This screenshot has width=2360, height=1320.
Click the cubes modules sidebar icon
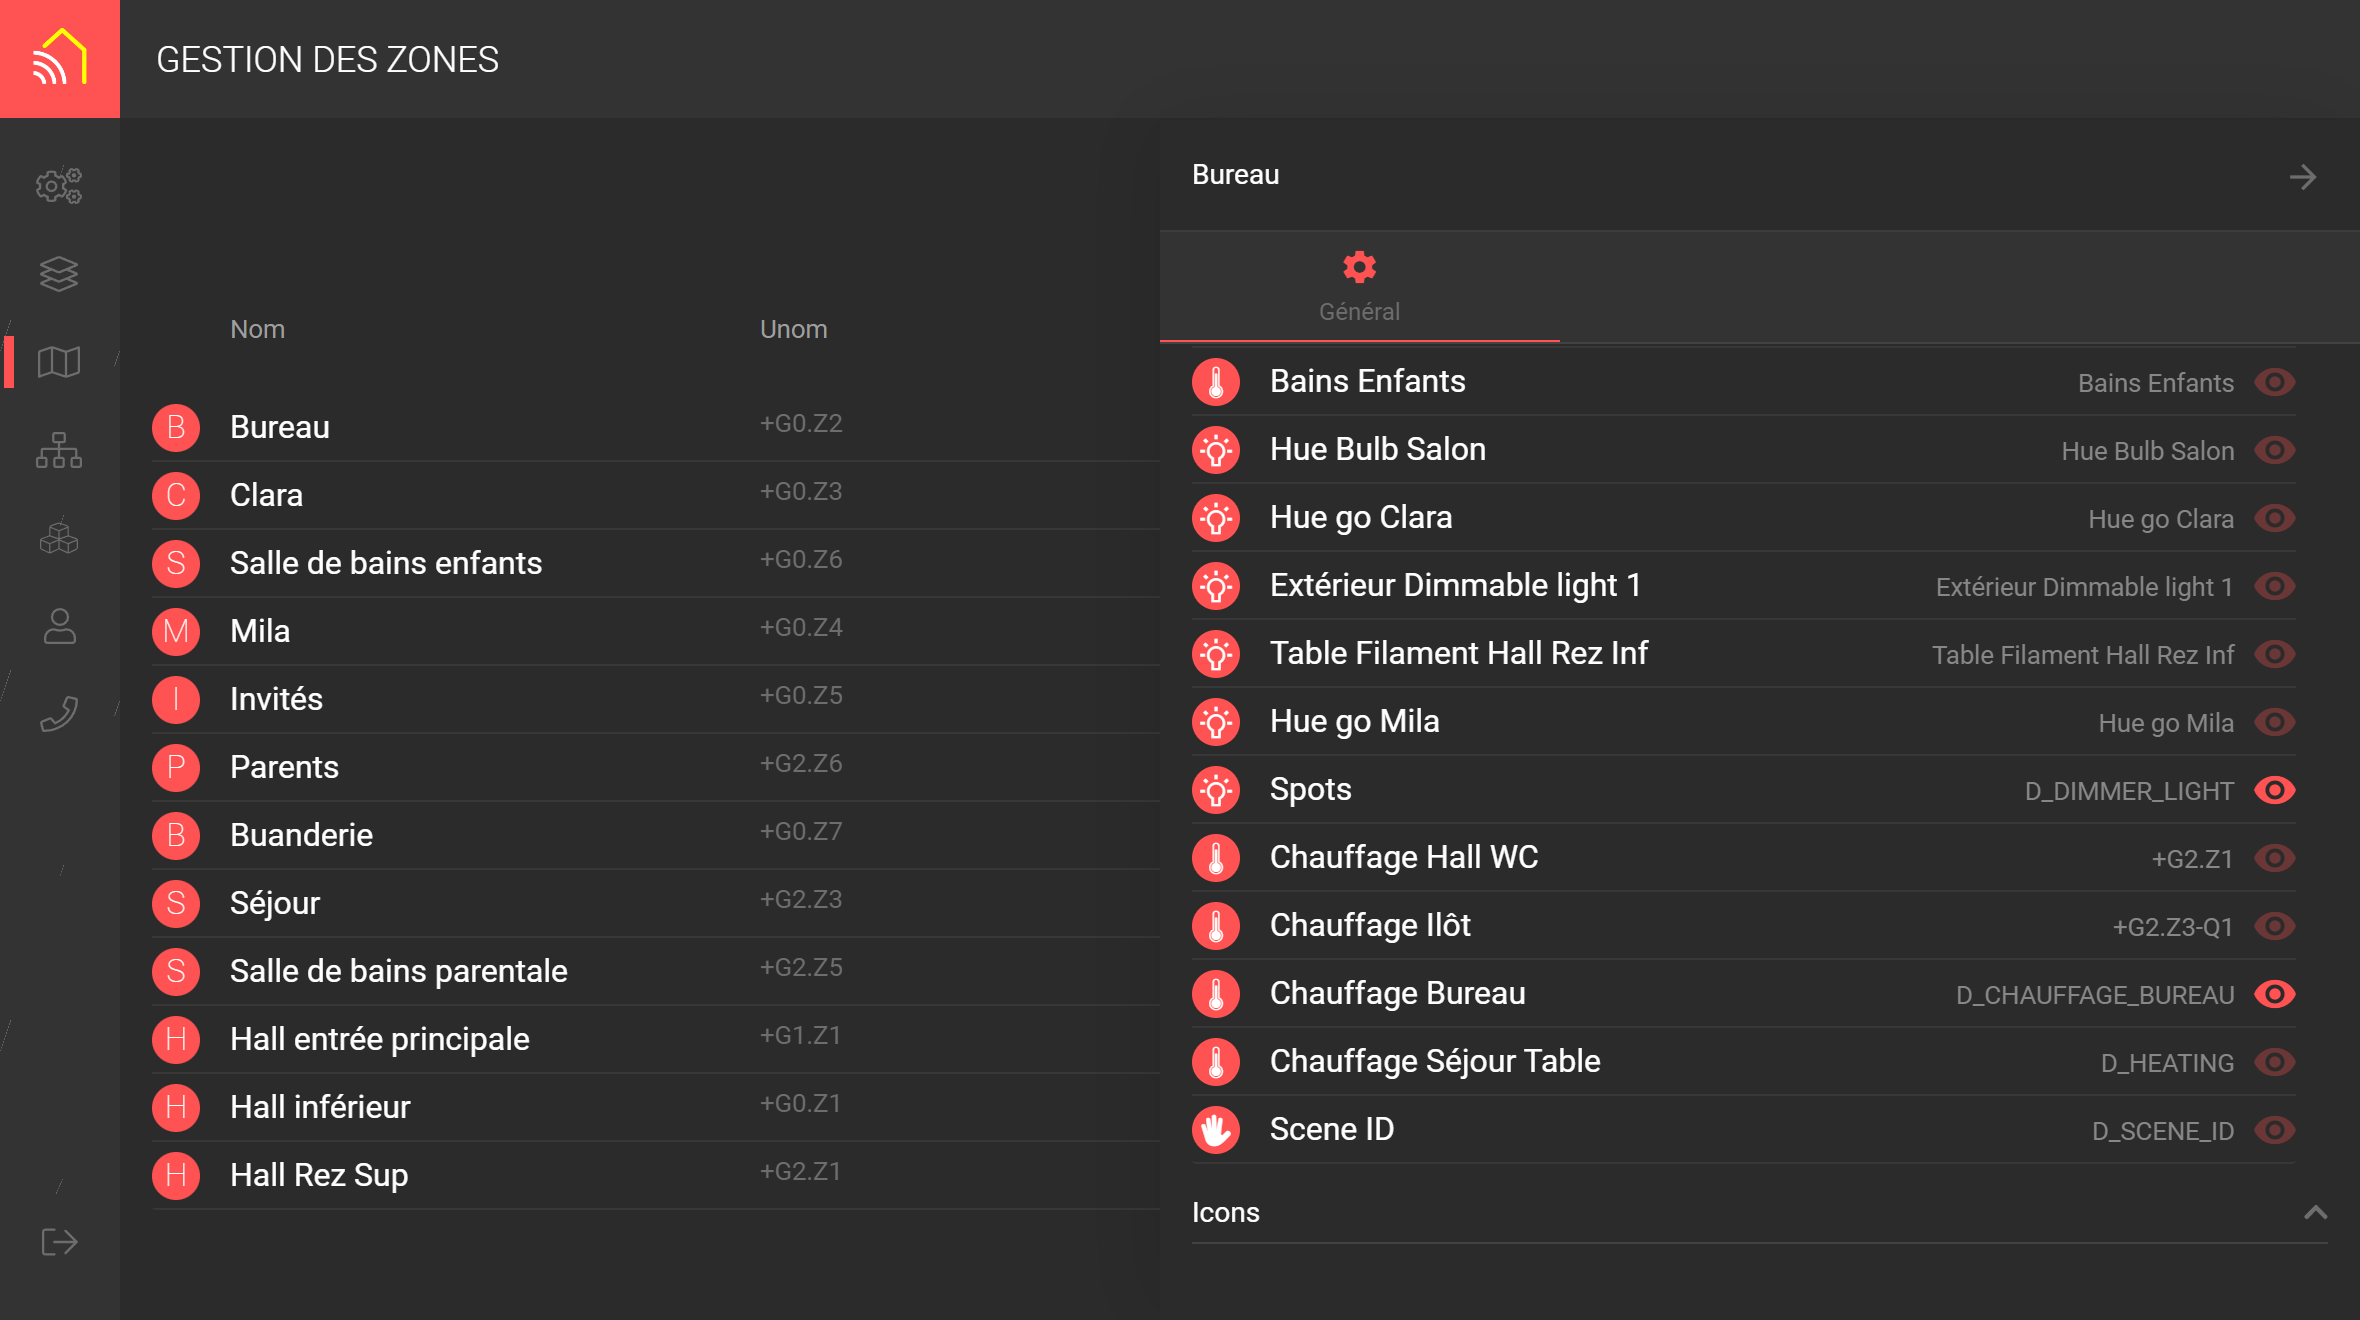(x=59, y=538)
